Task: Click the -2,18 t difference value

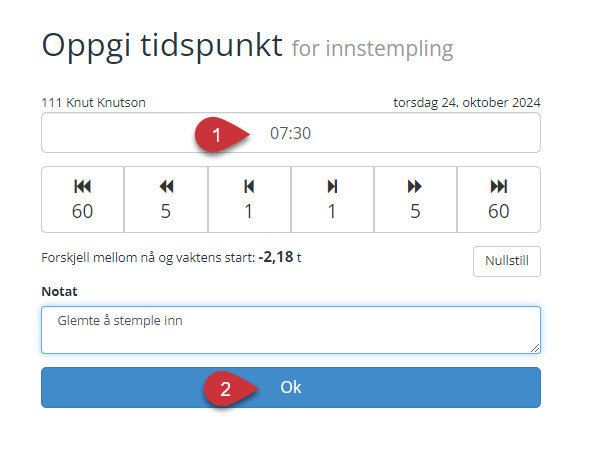Action: [x=280, y=257]
